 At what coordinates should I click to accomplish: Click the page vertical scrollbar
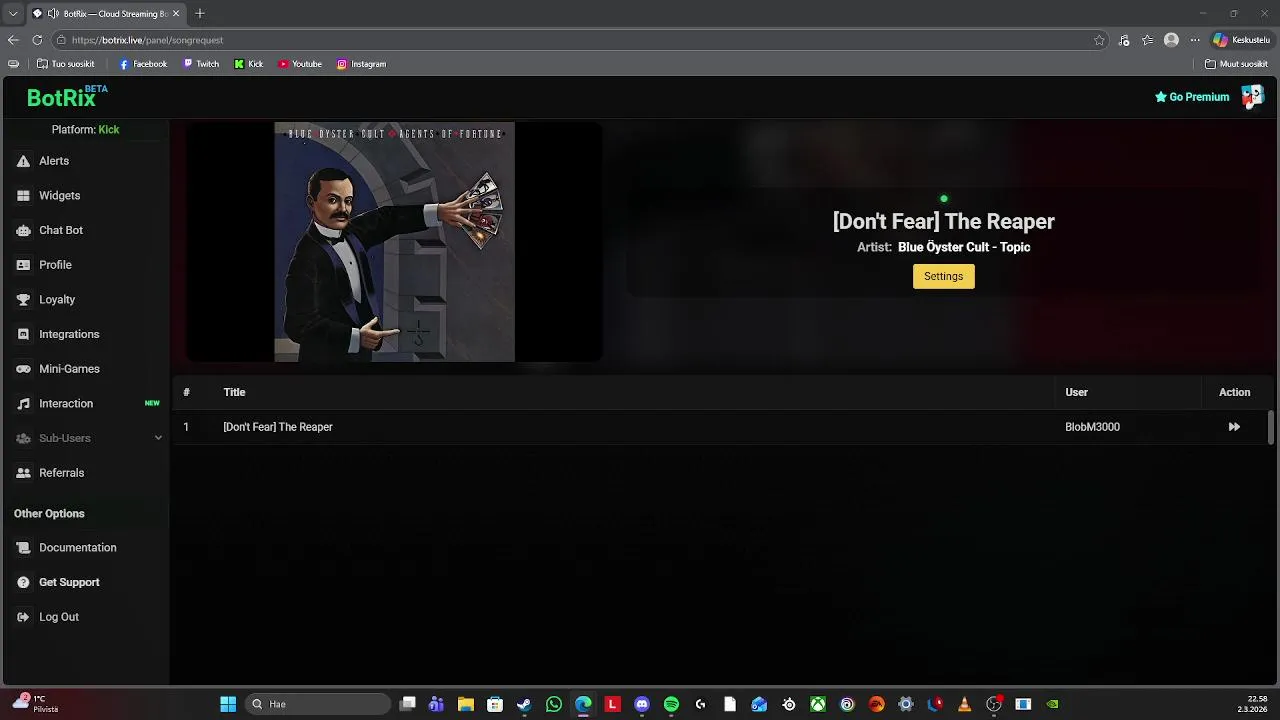1271,427
